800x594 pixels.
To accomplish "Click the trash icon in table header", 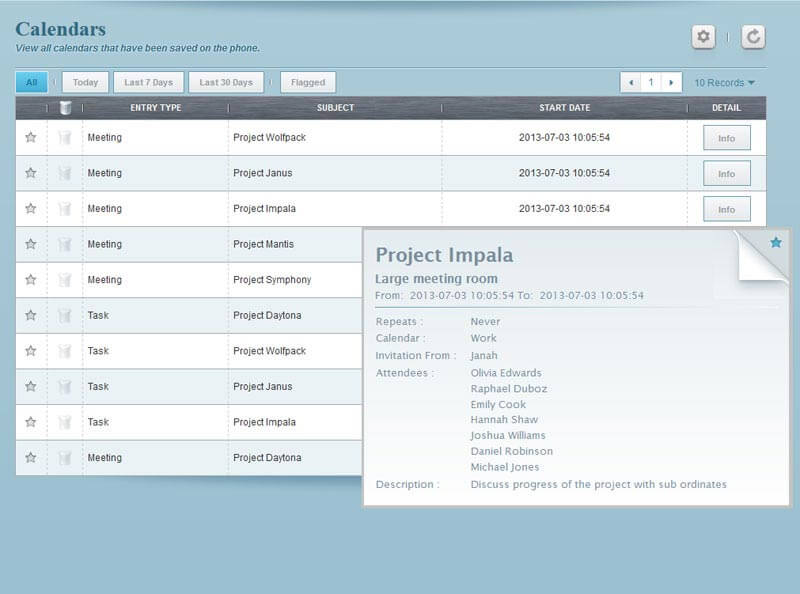I will (65, 108).
